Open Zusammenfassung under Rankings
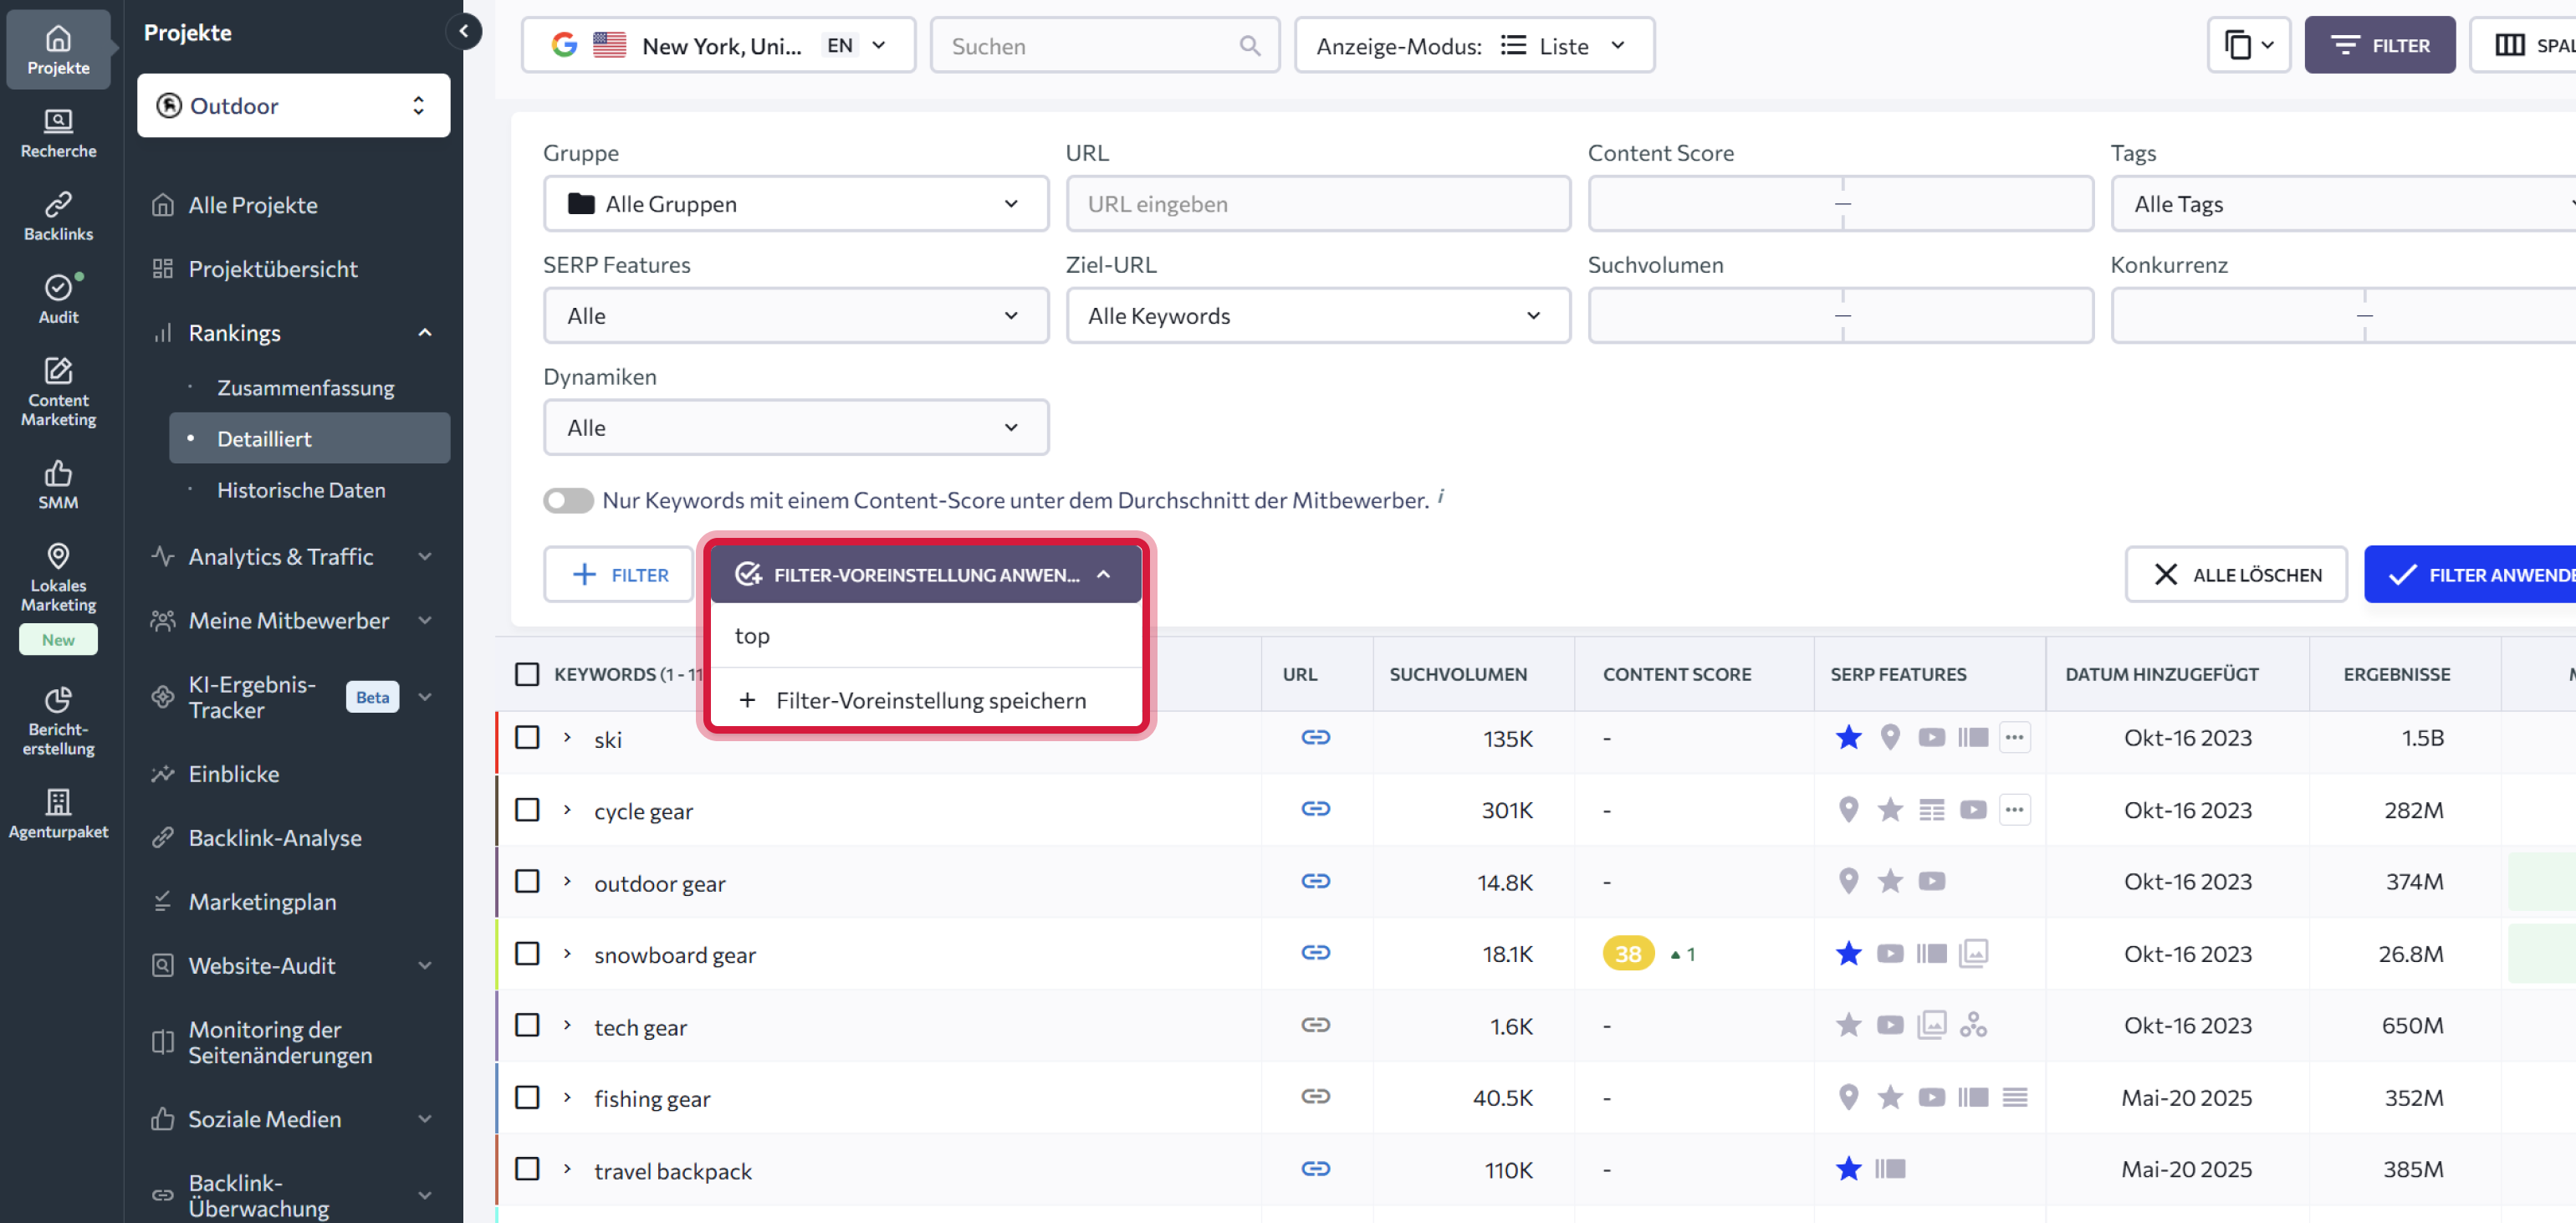This screenshot has width=2576, height=1223. point(305,387)
